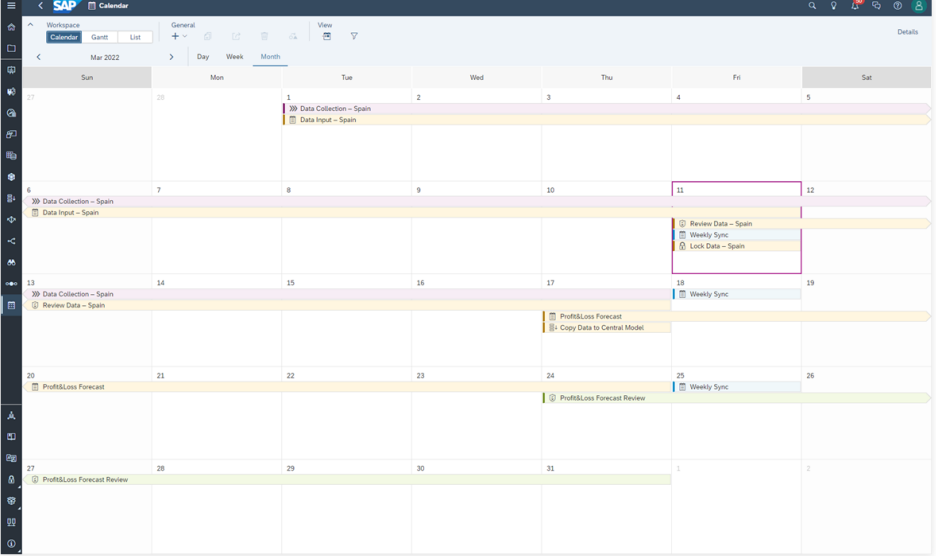This screenshot has width=936, height=556.
Task: Select the highlighted date 11
Action: 680,190
